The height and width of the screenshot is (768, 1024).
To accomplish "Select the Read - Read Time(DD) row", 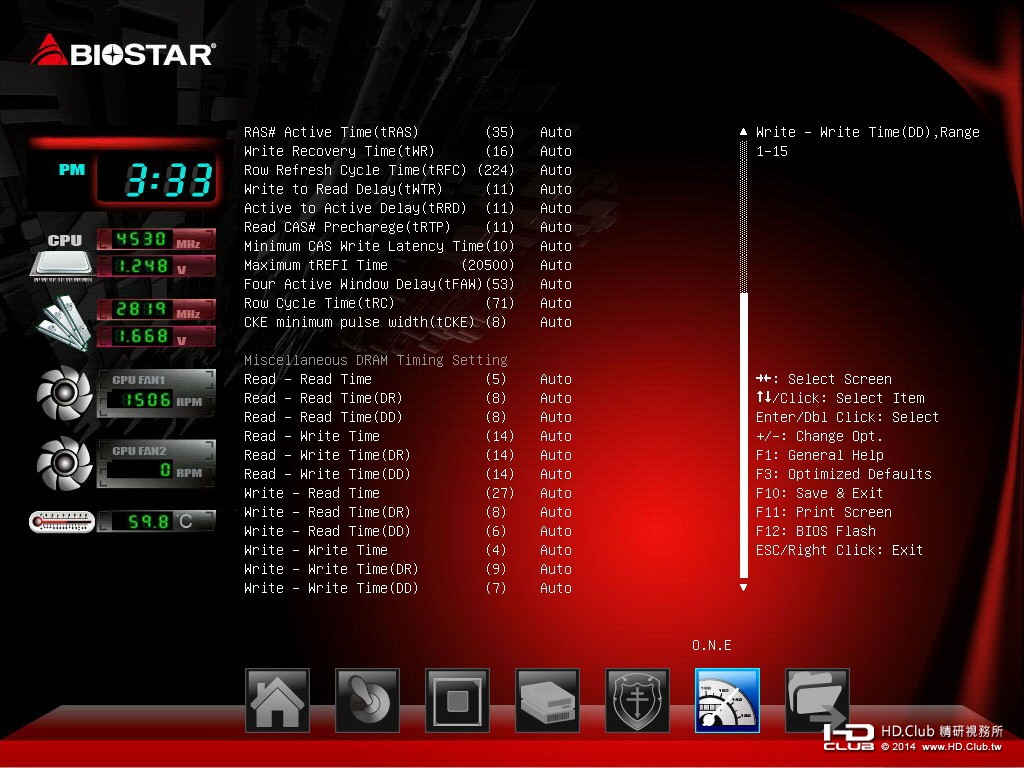I will [x=408, y=417].
